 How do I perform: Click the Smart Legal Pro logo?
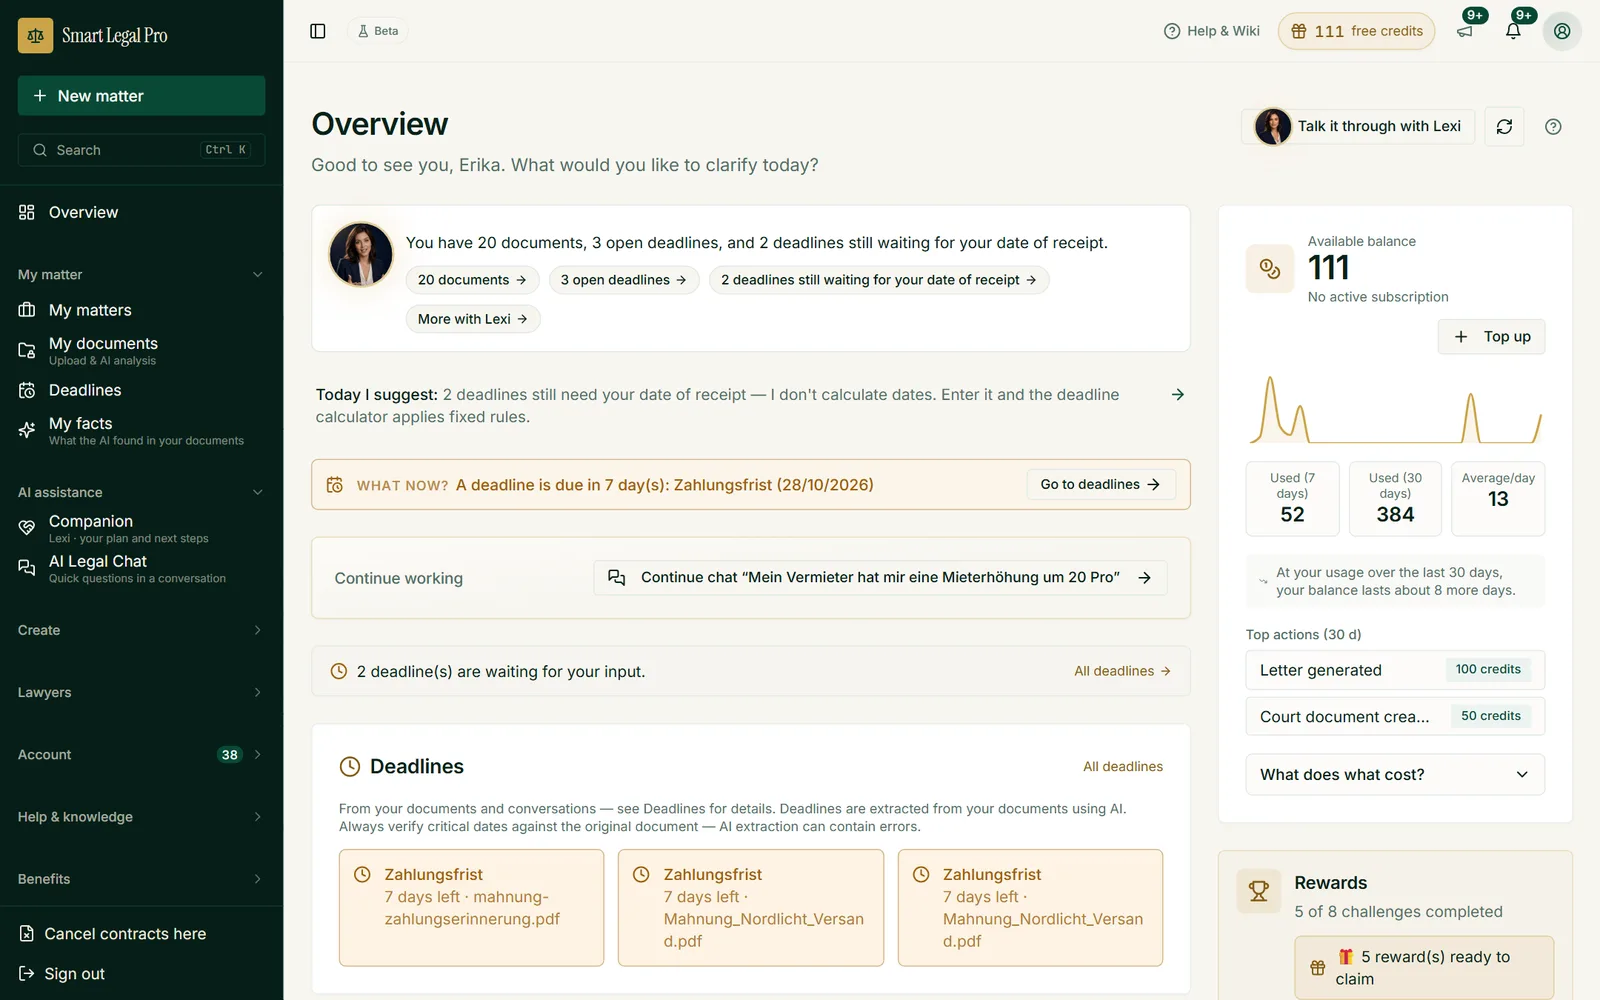(93, 35)
